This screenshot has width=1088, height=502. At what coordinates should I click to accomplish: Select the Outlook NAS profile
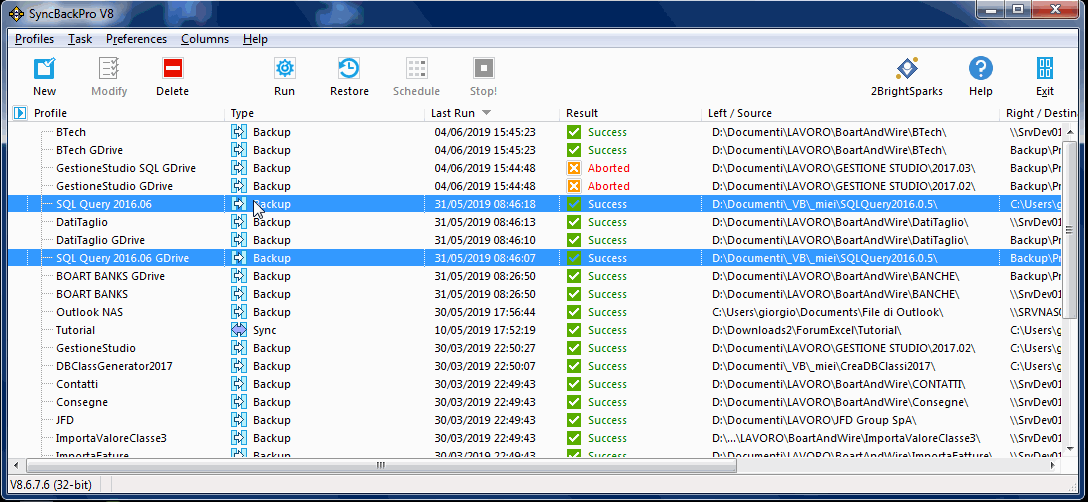[90, 312]
